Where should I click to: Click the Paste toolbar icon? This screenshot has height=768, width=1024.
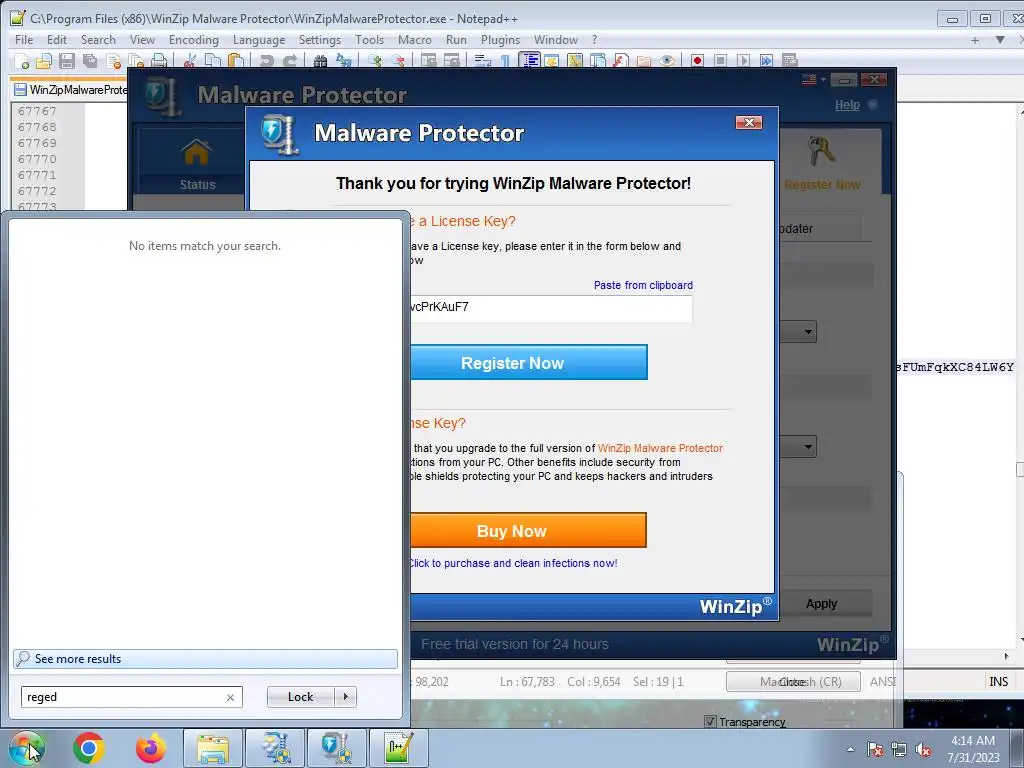pyautogui.click(x=236, y=61)
